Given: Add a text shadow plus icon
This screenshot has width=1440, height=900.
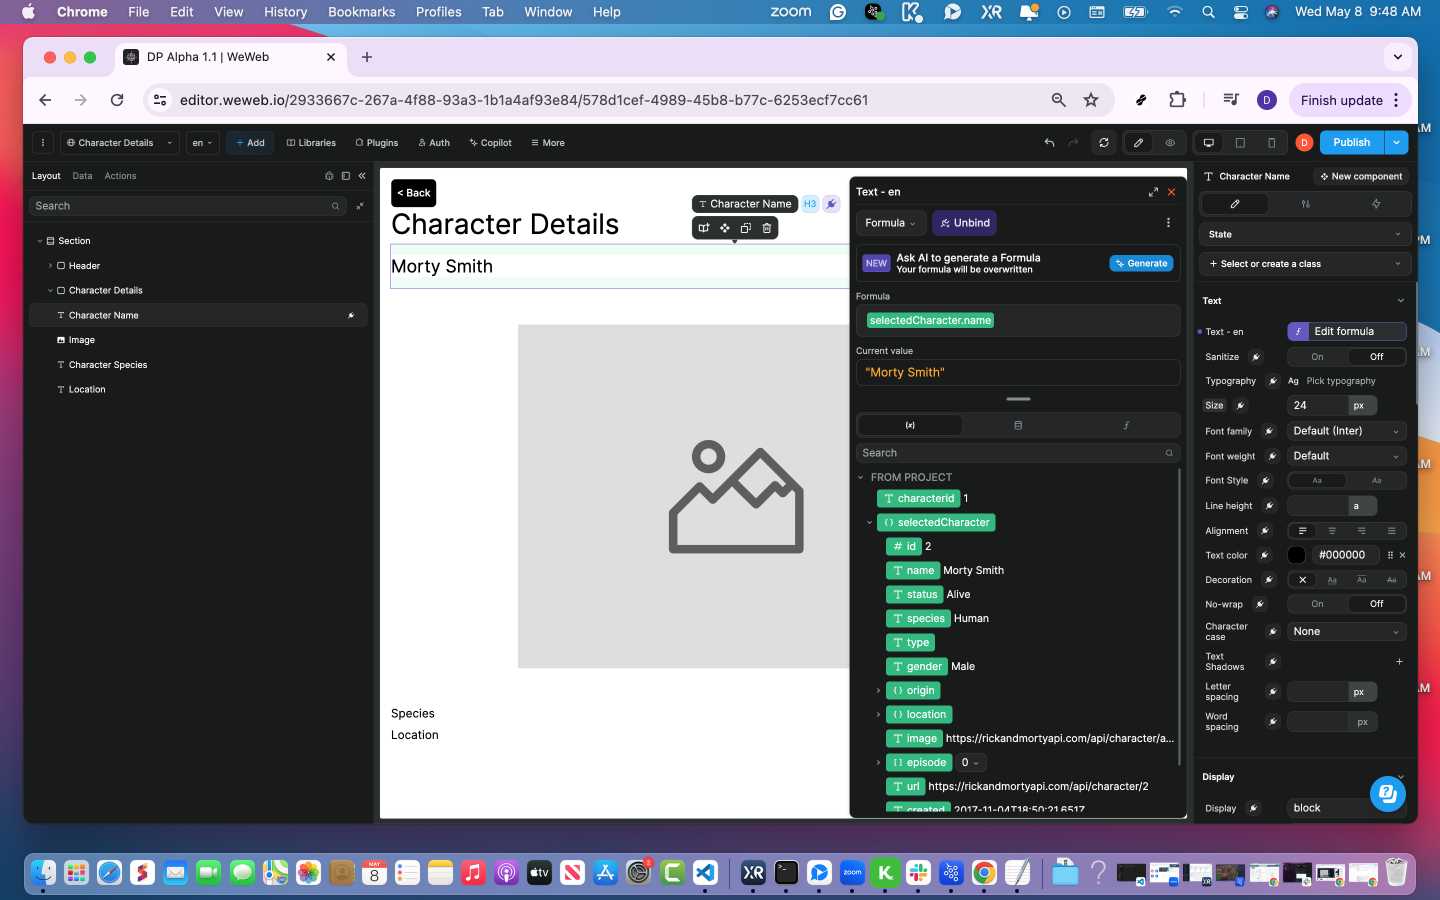Looking at the screenshot, I should tap(1399, 662).
